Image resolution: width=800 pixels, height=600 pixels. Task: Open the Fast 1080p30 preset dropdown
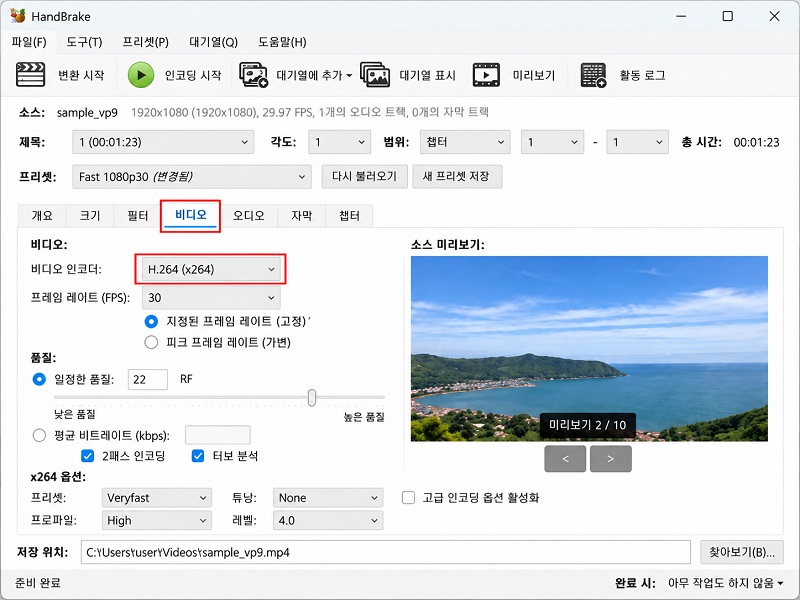pos(192,177)
